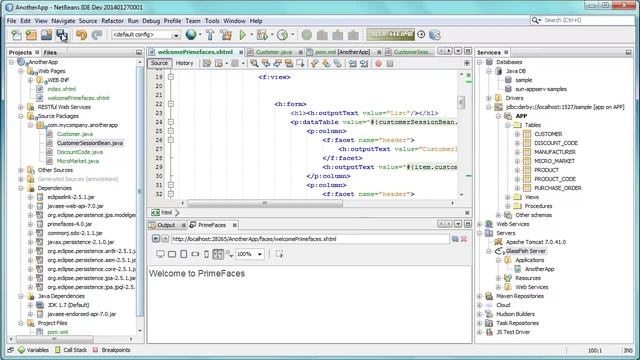Open the Run Project dropdown arrow
This screenshot has width=640, height=360.
[x=251, y=35]
